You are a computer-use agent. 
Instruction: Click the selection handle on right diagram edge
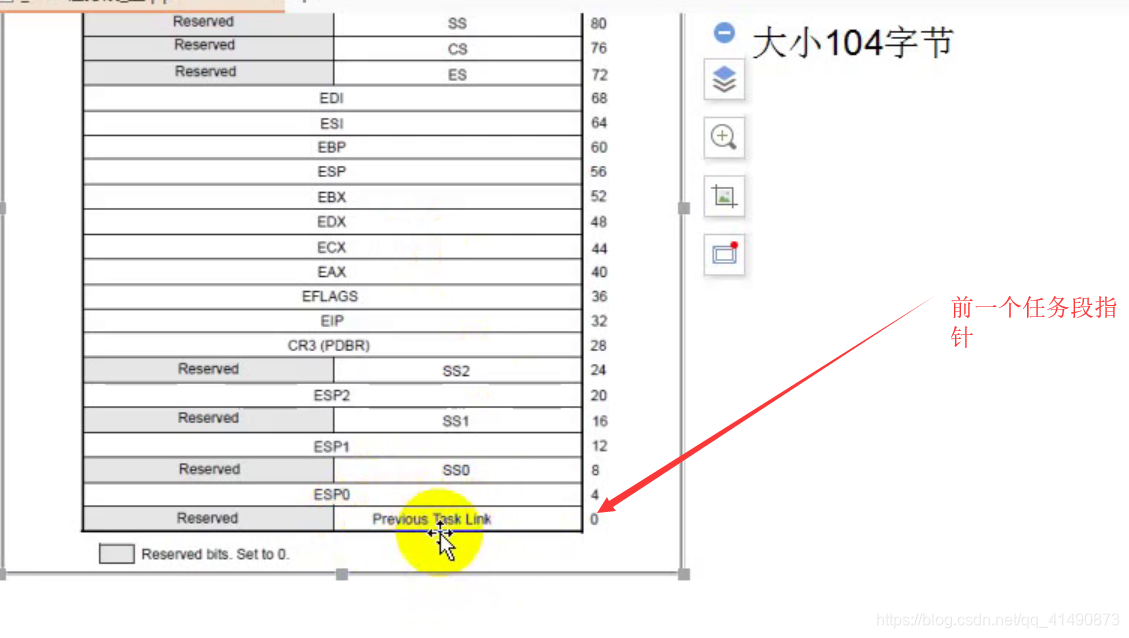click(x=684, y=207)
